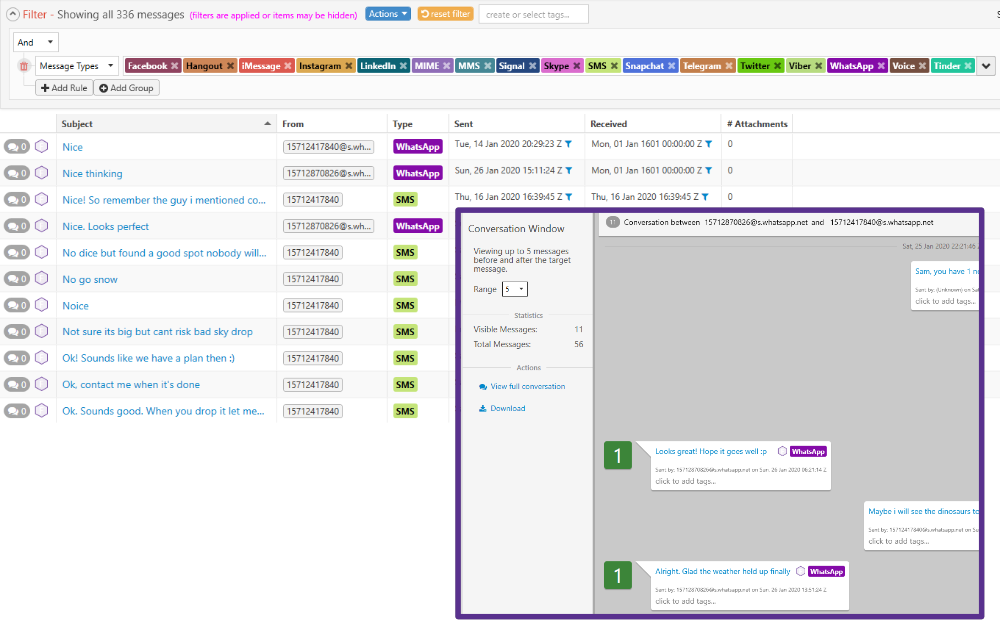
Task: Remove the Snapchat tag from filter
Action: [x=672, y=66]
